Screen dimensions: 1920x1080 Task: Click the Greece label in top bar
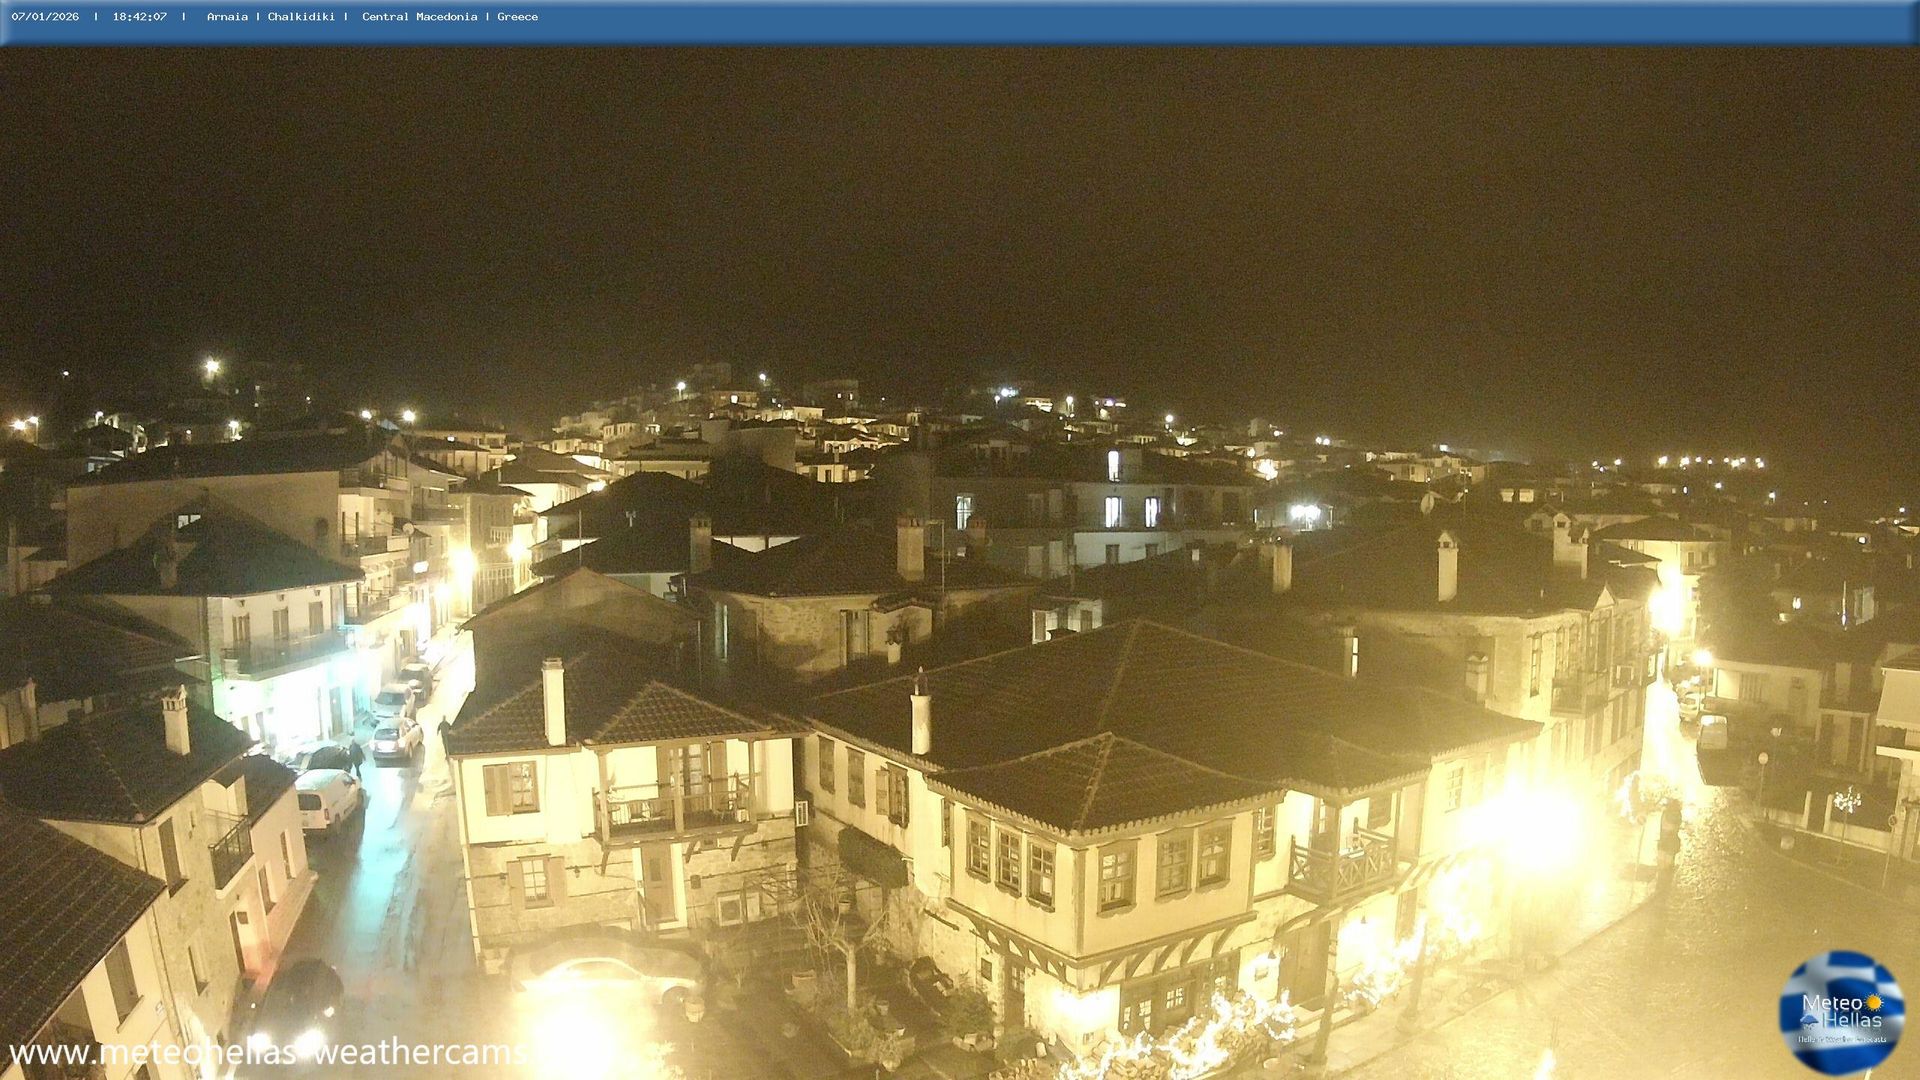coord(517,17)
